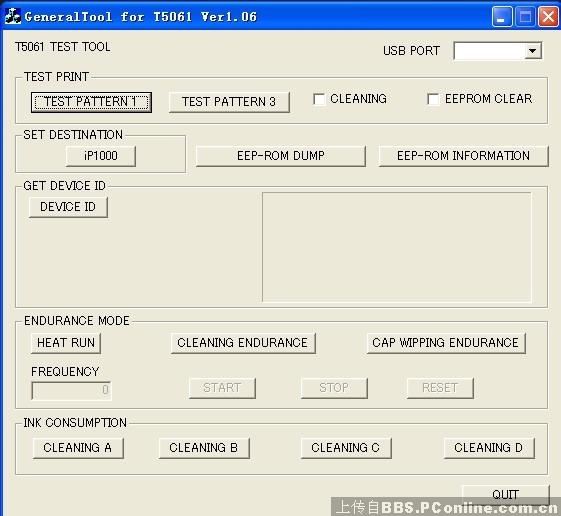Open EEP-ROM INFORMATION

coord(463,156)
